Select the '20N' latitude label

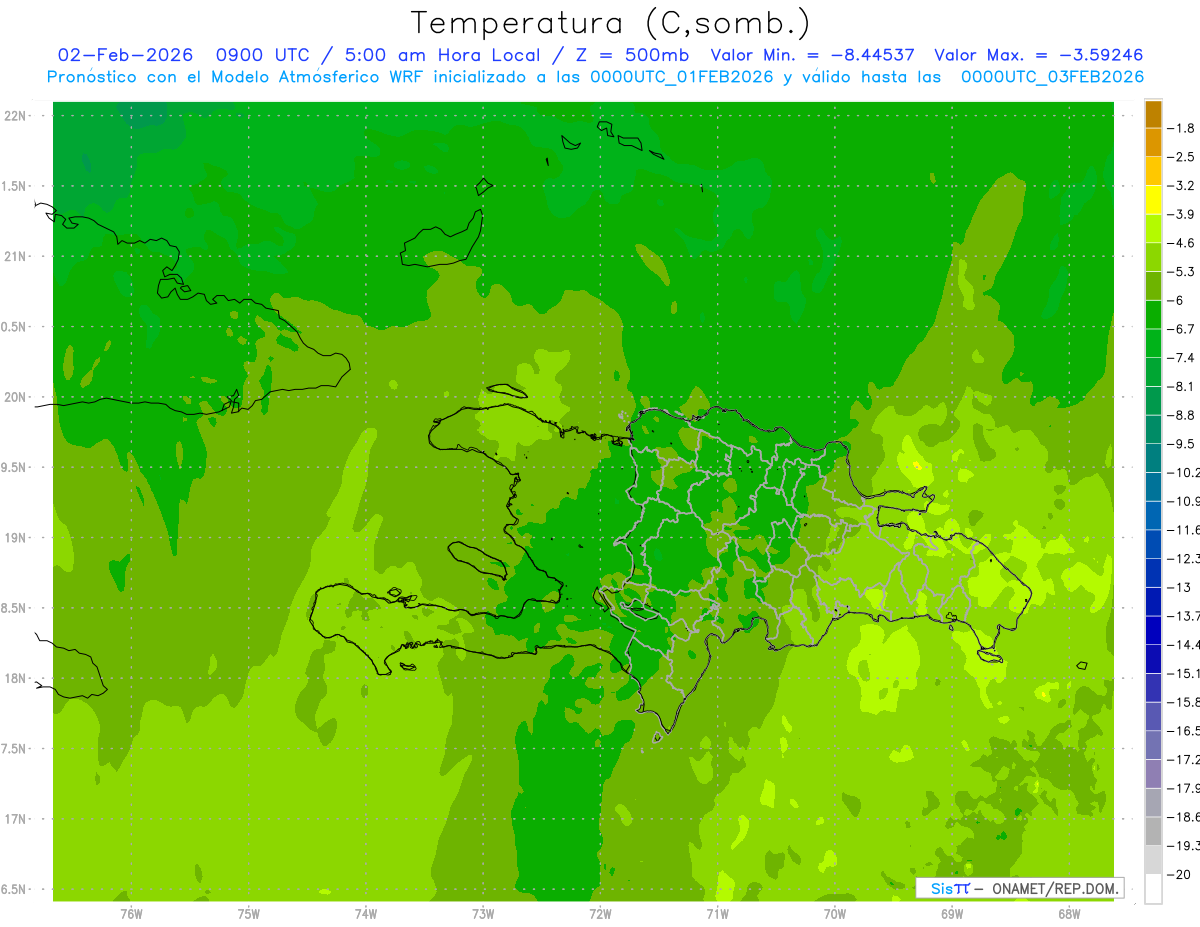pos(15,397)
